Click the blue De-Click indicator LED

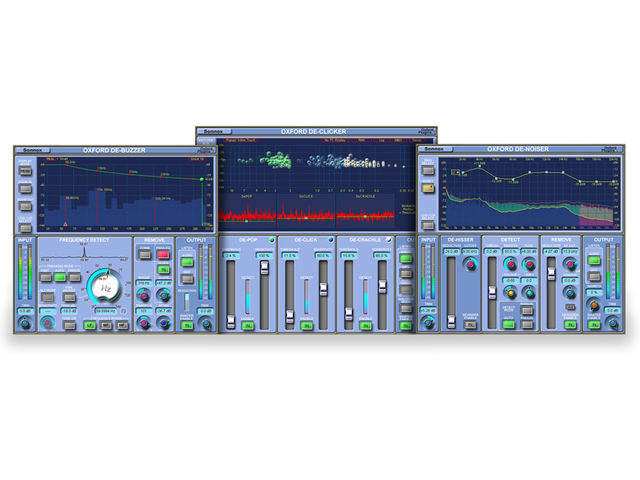[x=331, y=240]
